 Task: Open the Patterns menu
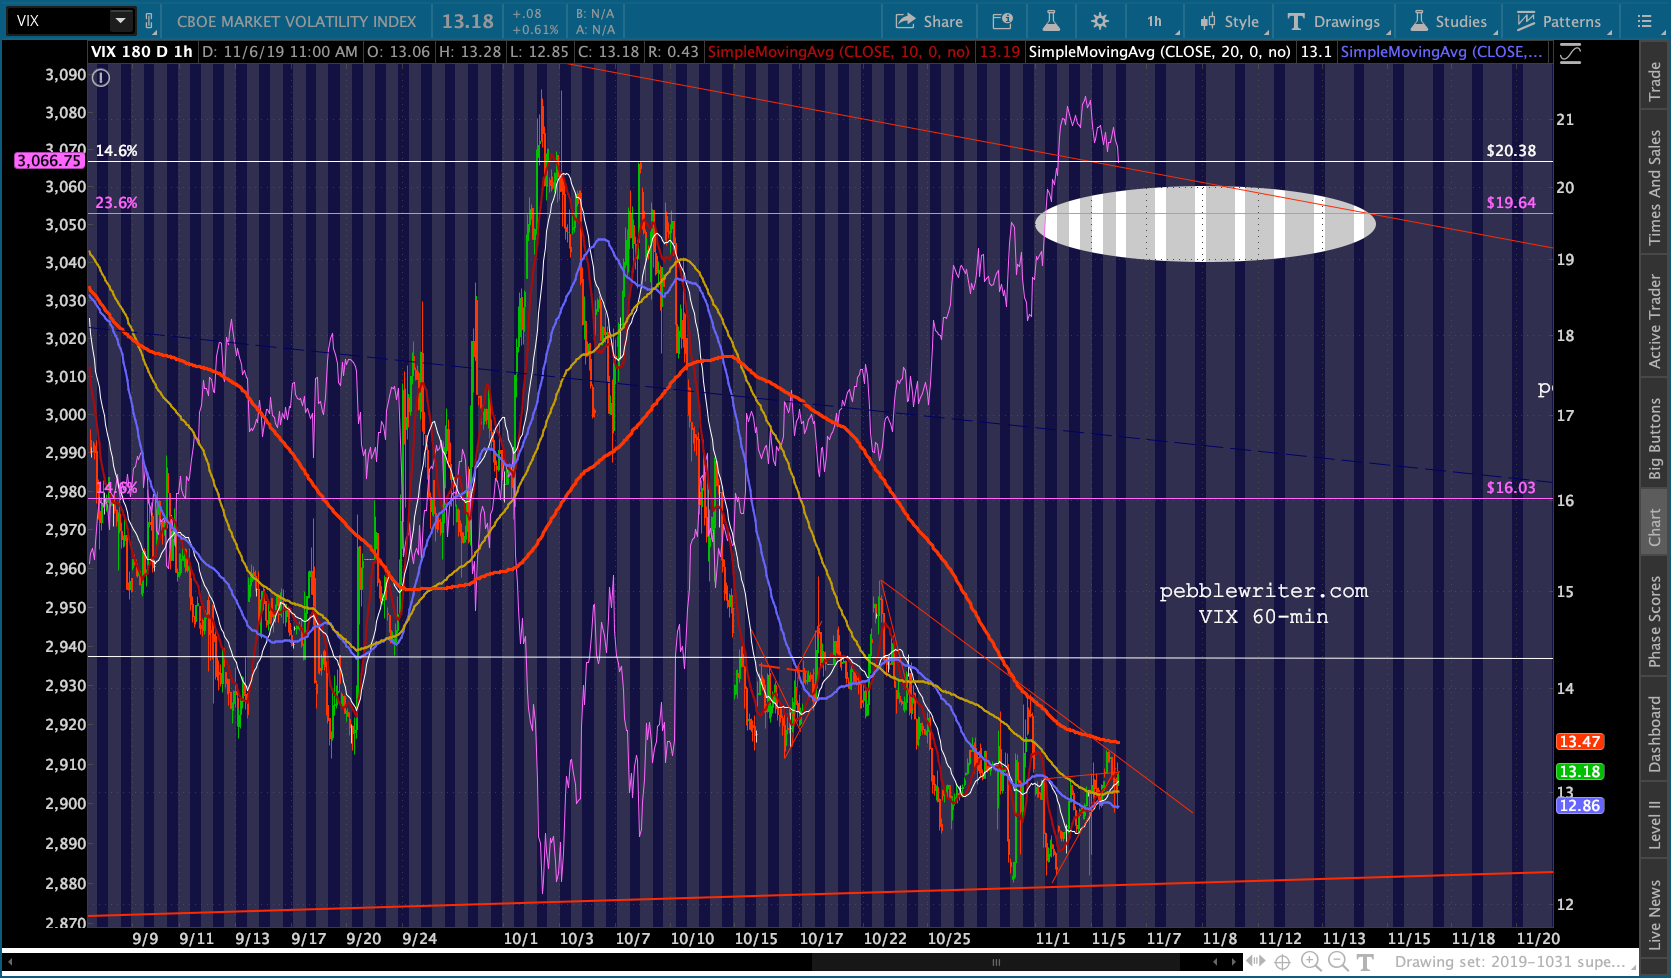pos(1560,21)
